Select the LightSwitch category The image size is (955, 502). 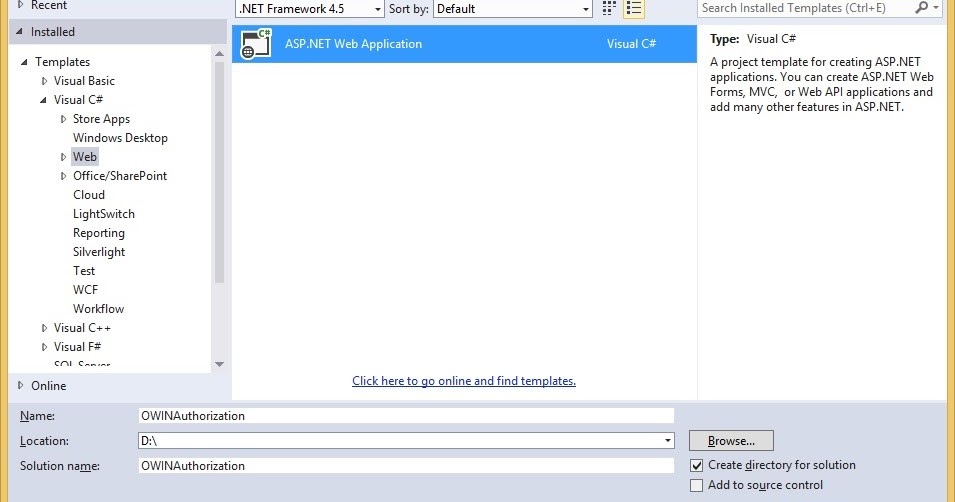tap(104, 214)
